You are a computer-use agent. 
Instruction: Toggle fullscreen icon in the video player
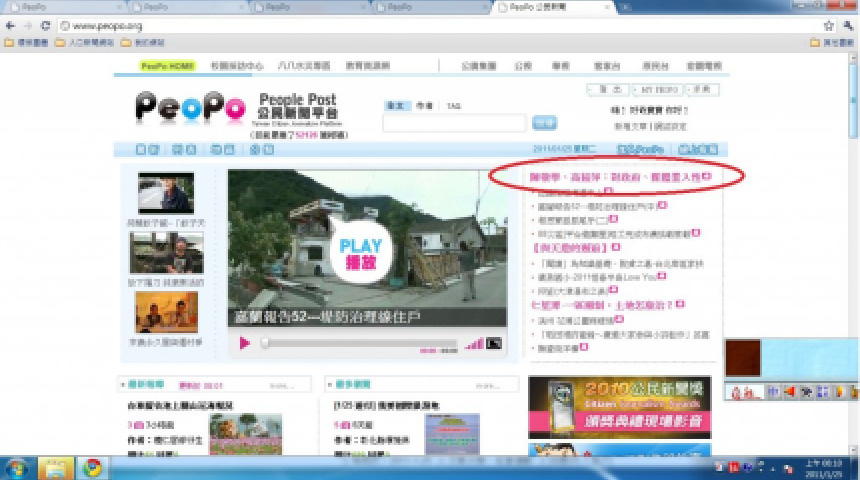[x=493, y=344]
